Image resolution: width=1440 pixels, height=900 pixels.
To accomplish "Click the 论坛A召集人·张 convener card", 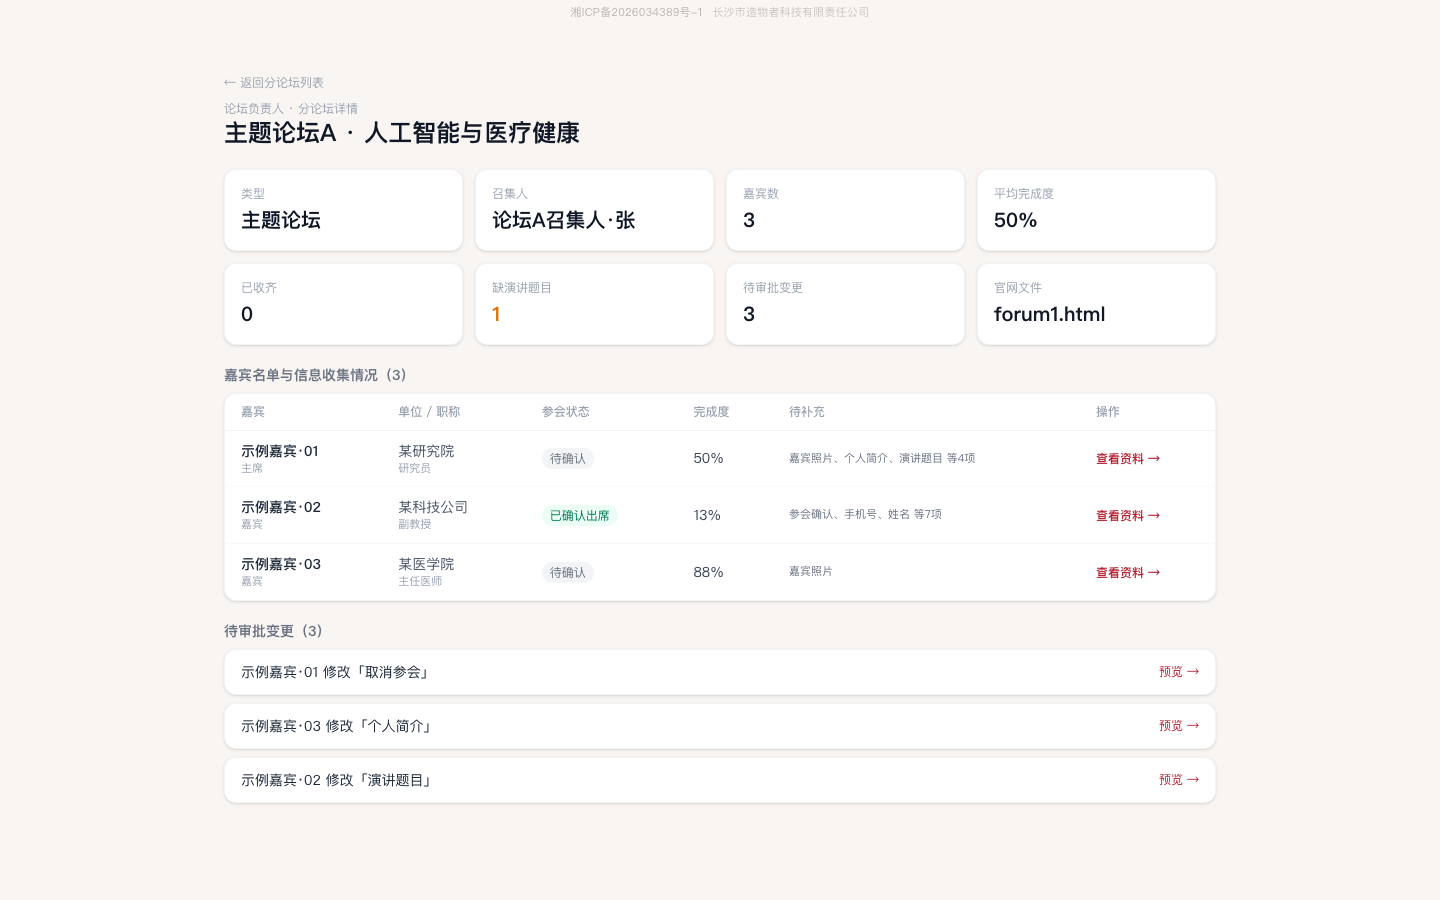I will tap(594, 210).
